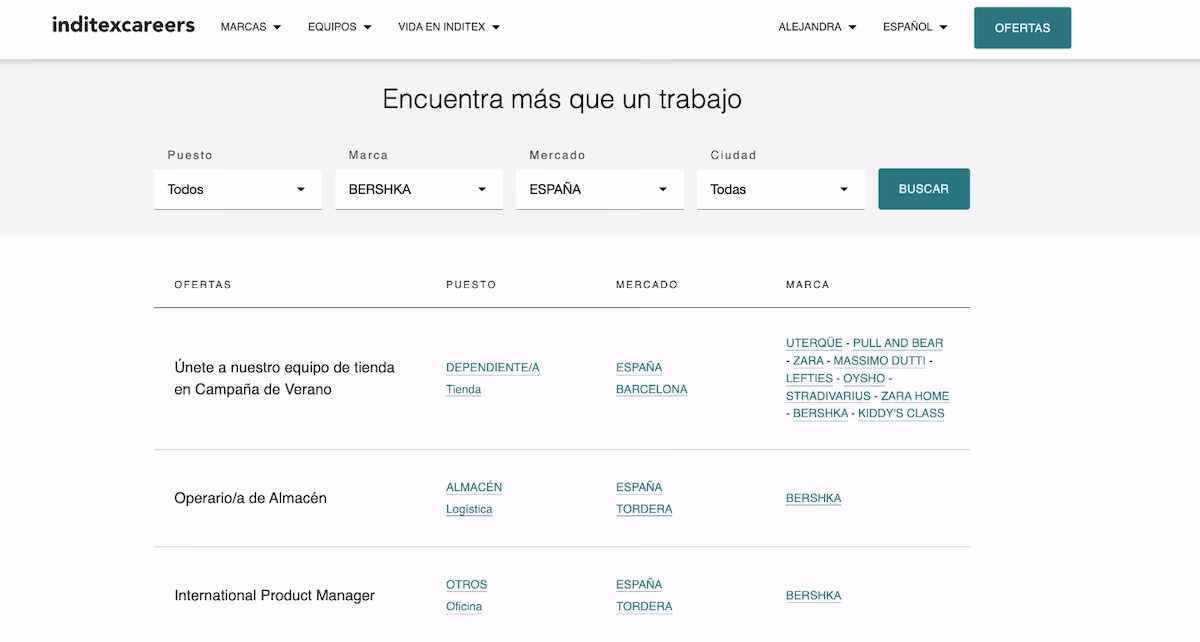Click OTROS for International Product Manager
The height and width of the screenshot is (642, 1200).
point(466,584)
